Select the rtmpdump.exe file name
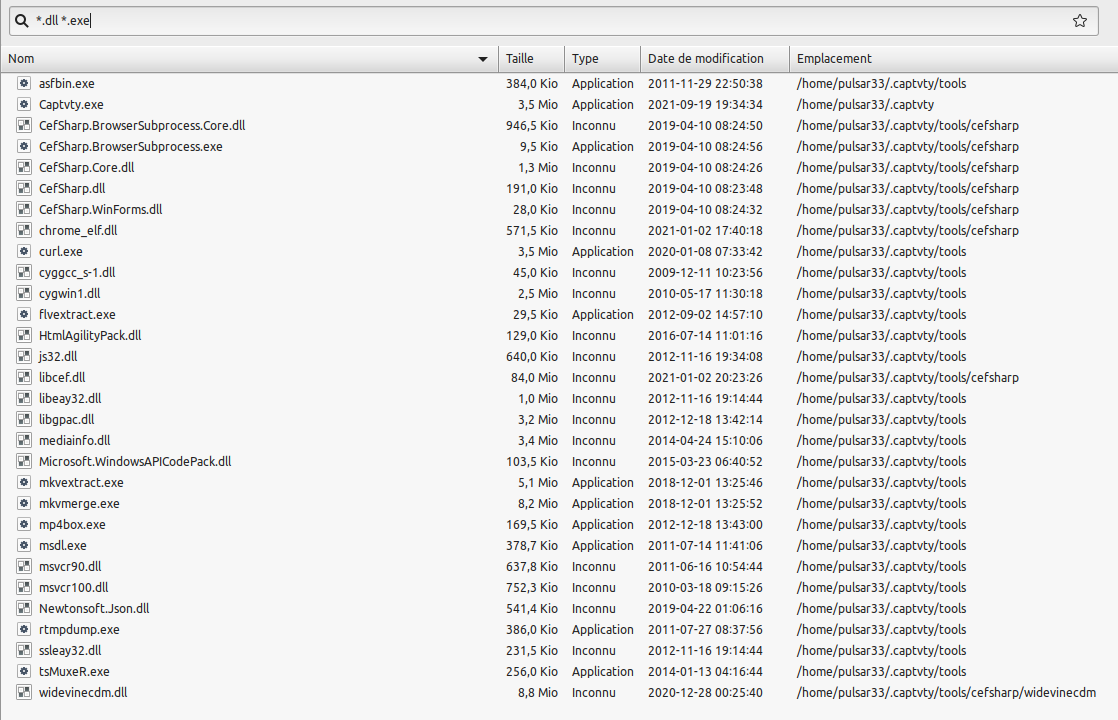The height and width of the screenshot is (720, 1118). 79,630
